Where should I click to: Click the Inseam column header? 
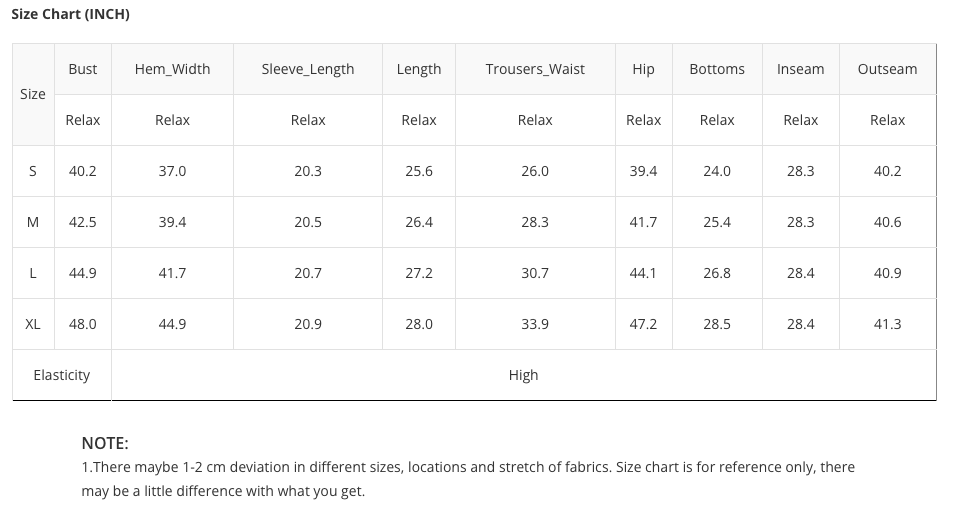coord(800,69)
